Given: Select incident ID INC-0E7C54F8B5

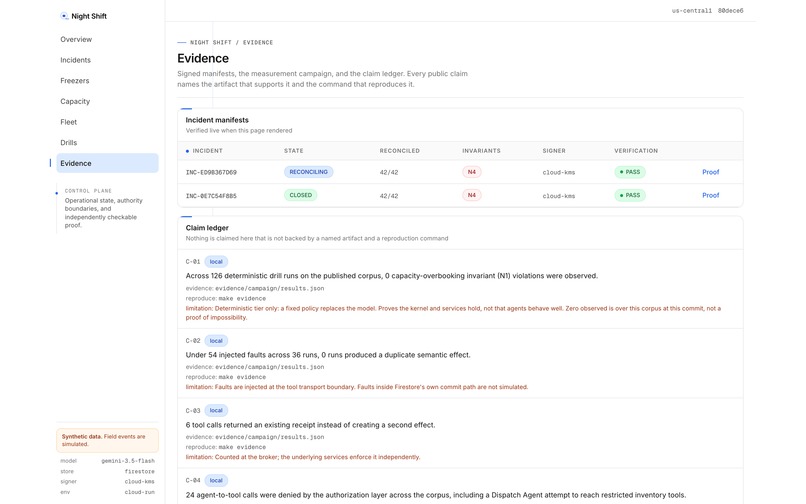Looking at the screenshot, I should click(x=211, y=196).
